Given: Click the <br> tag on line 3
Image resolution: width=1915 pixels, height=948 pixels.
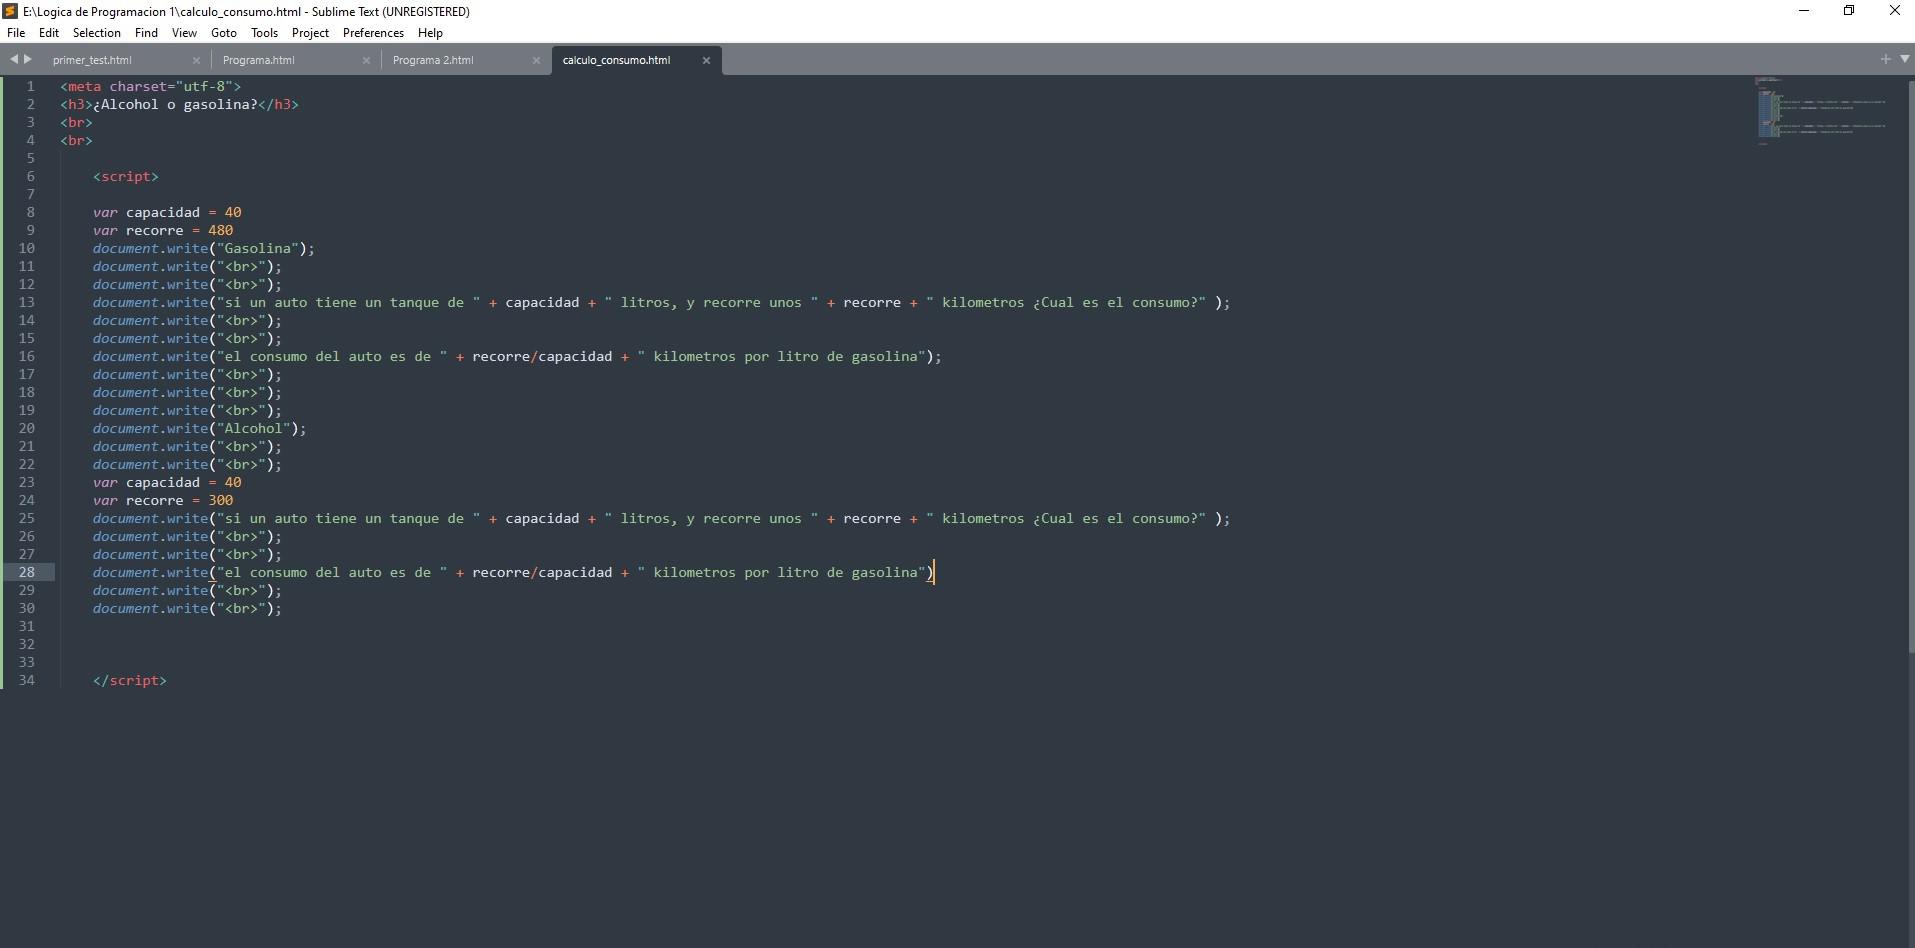Looking at the screenshot, I should click(x=76, y=122).
